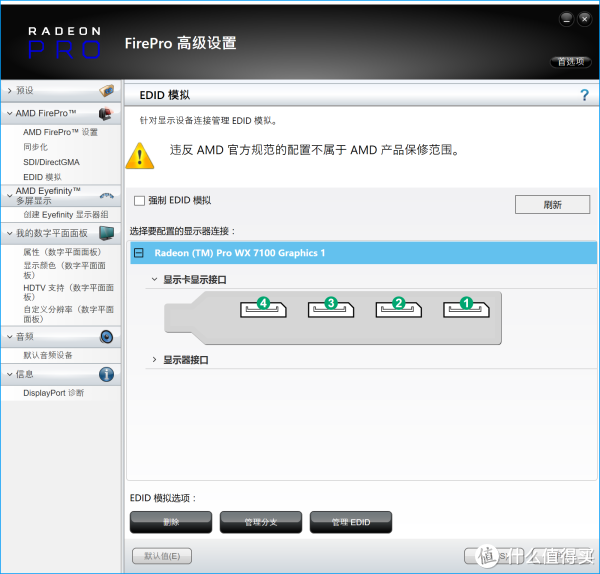Open 创建 Eyefinity 显示器组 page
The height and width of the screenshot is (574, 600).
click(x=66, y=214)
